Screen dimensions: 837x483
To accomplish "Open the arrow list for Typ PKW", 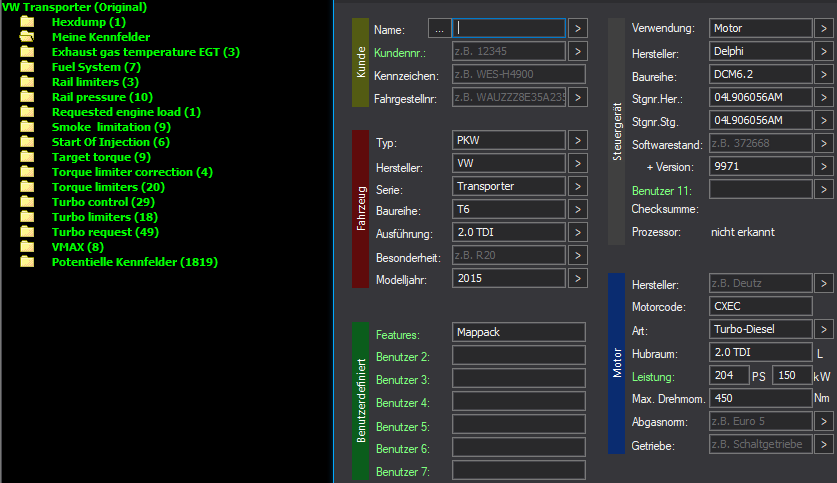I will (578, 140).
